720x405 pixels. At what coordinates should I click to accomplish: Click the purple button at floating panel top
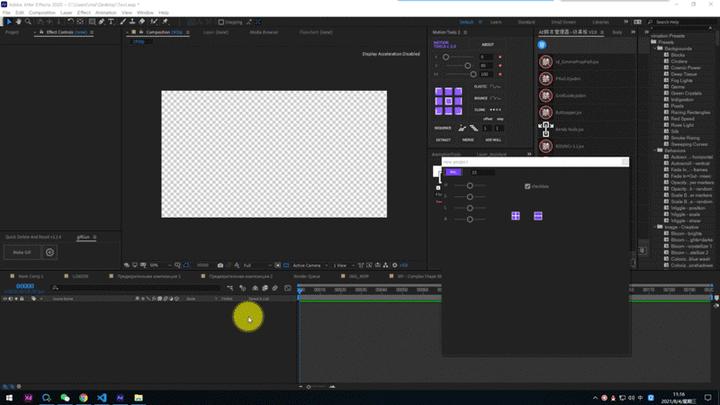pos(454,172)
